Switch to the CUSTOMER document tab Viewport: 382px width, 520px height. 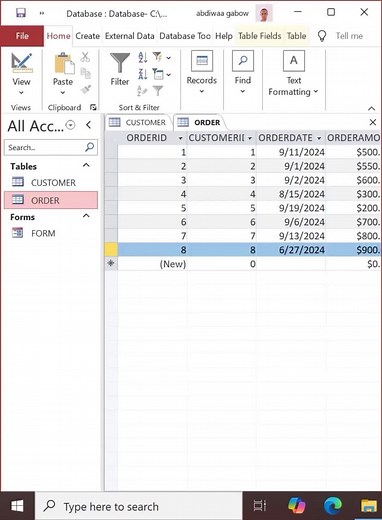[139, 122]
